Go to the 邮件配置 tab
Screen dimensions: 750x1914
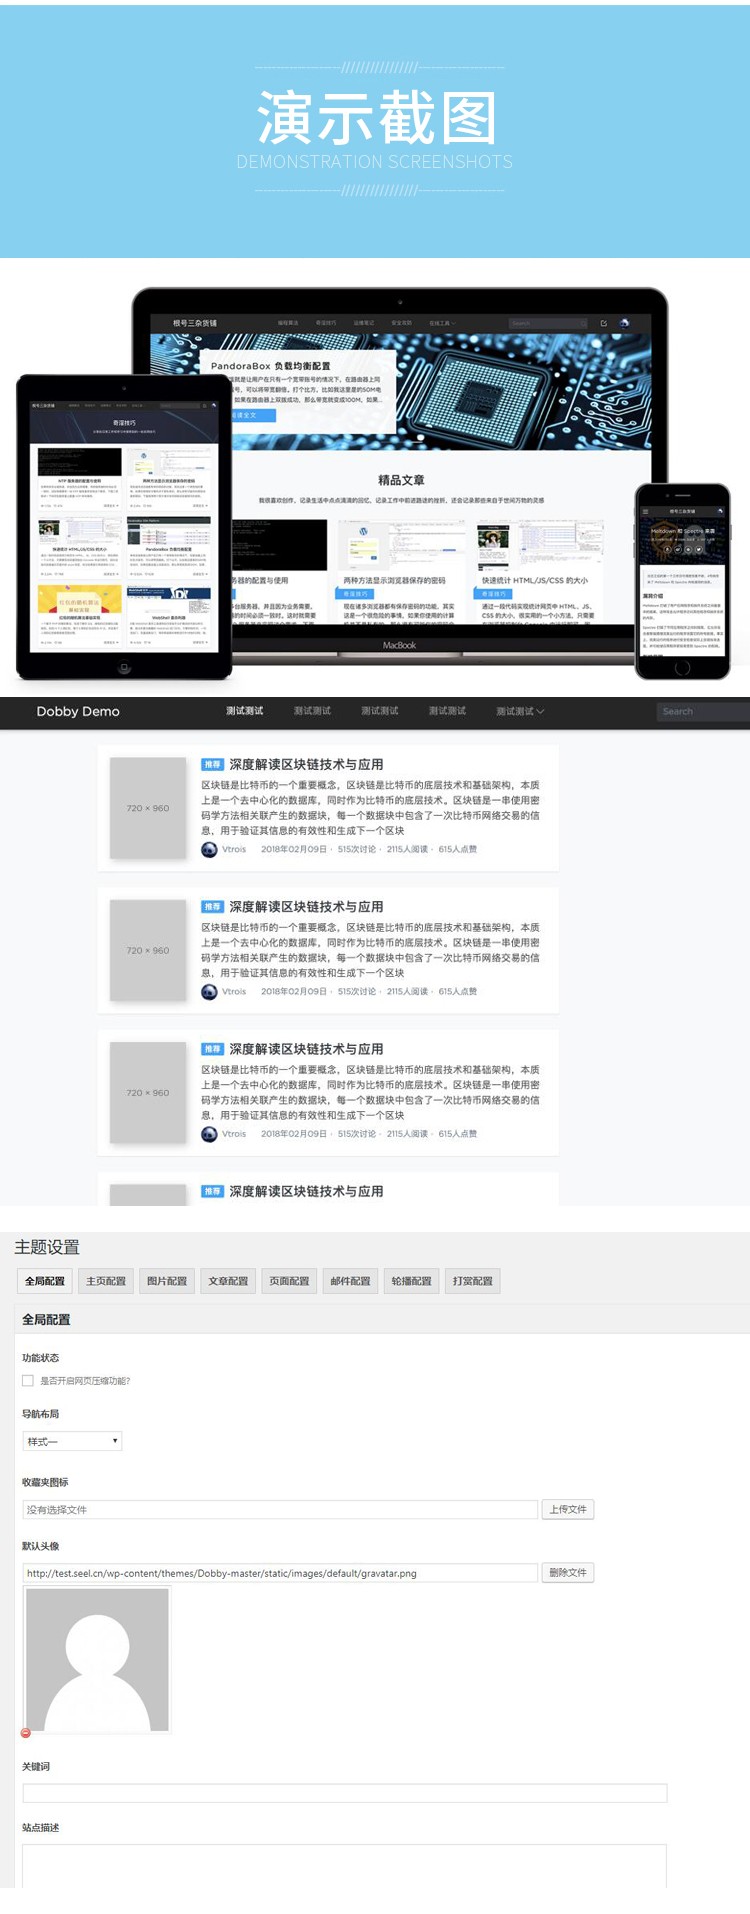tap(350, 1281)
